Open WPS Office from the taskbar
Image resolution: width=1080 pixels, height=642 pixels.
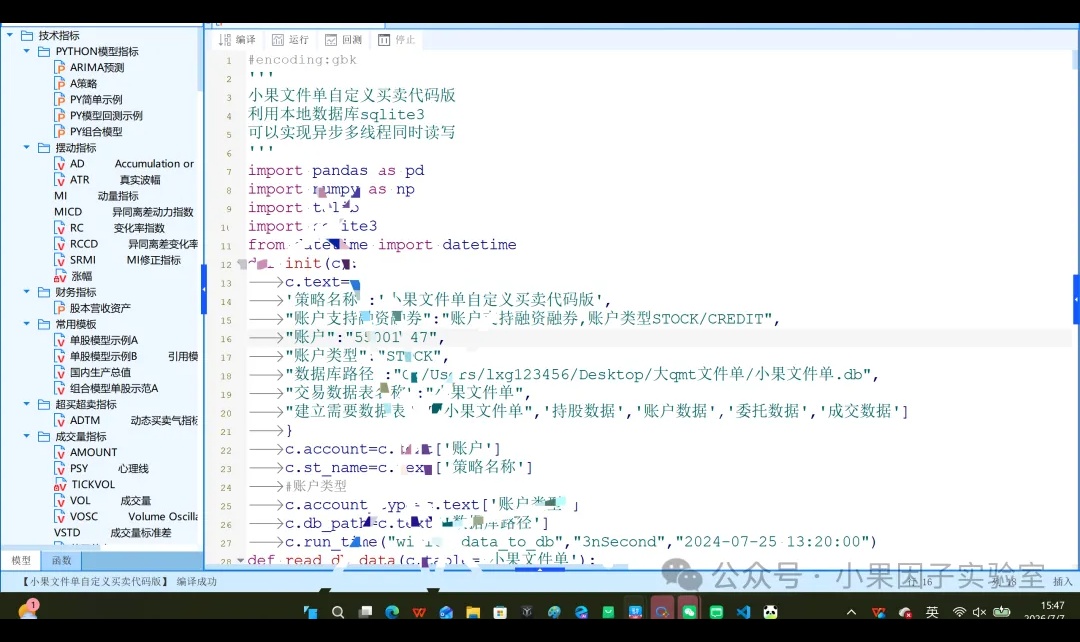tap(419, 612)
